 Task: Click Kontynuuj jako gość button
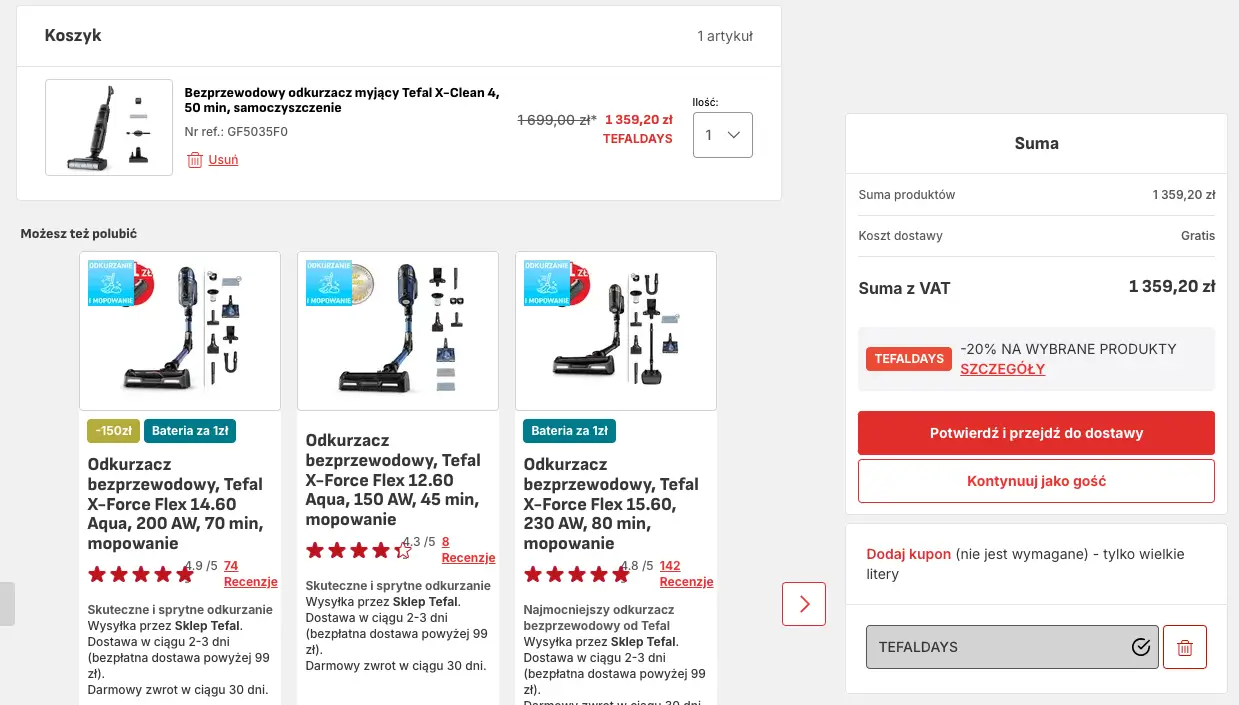[x=1036, y=481]
